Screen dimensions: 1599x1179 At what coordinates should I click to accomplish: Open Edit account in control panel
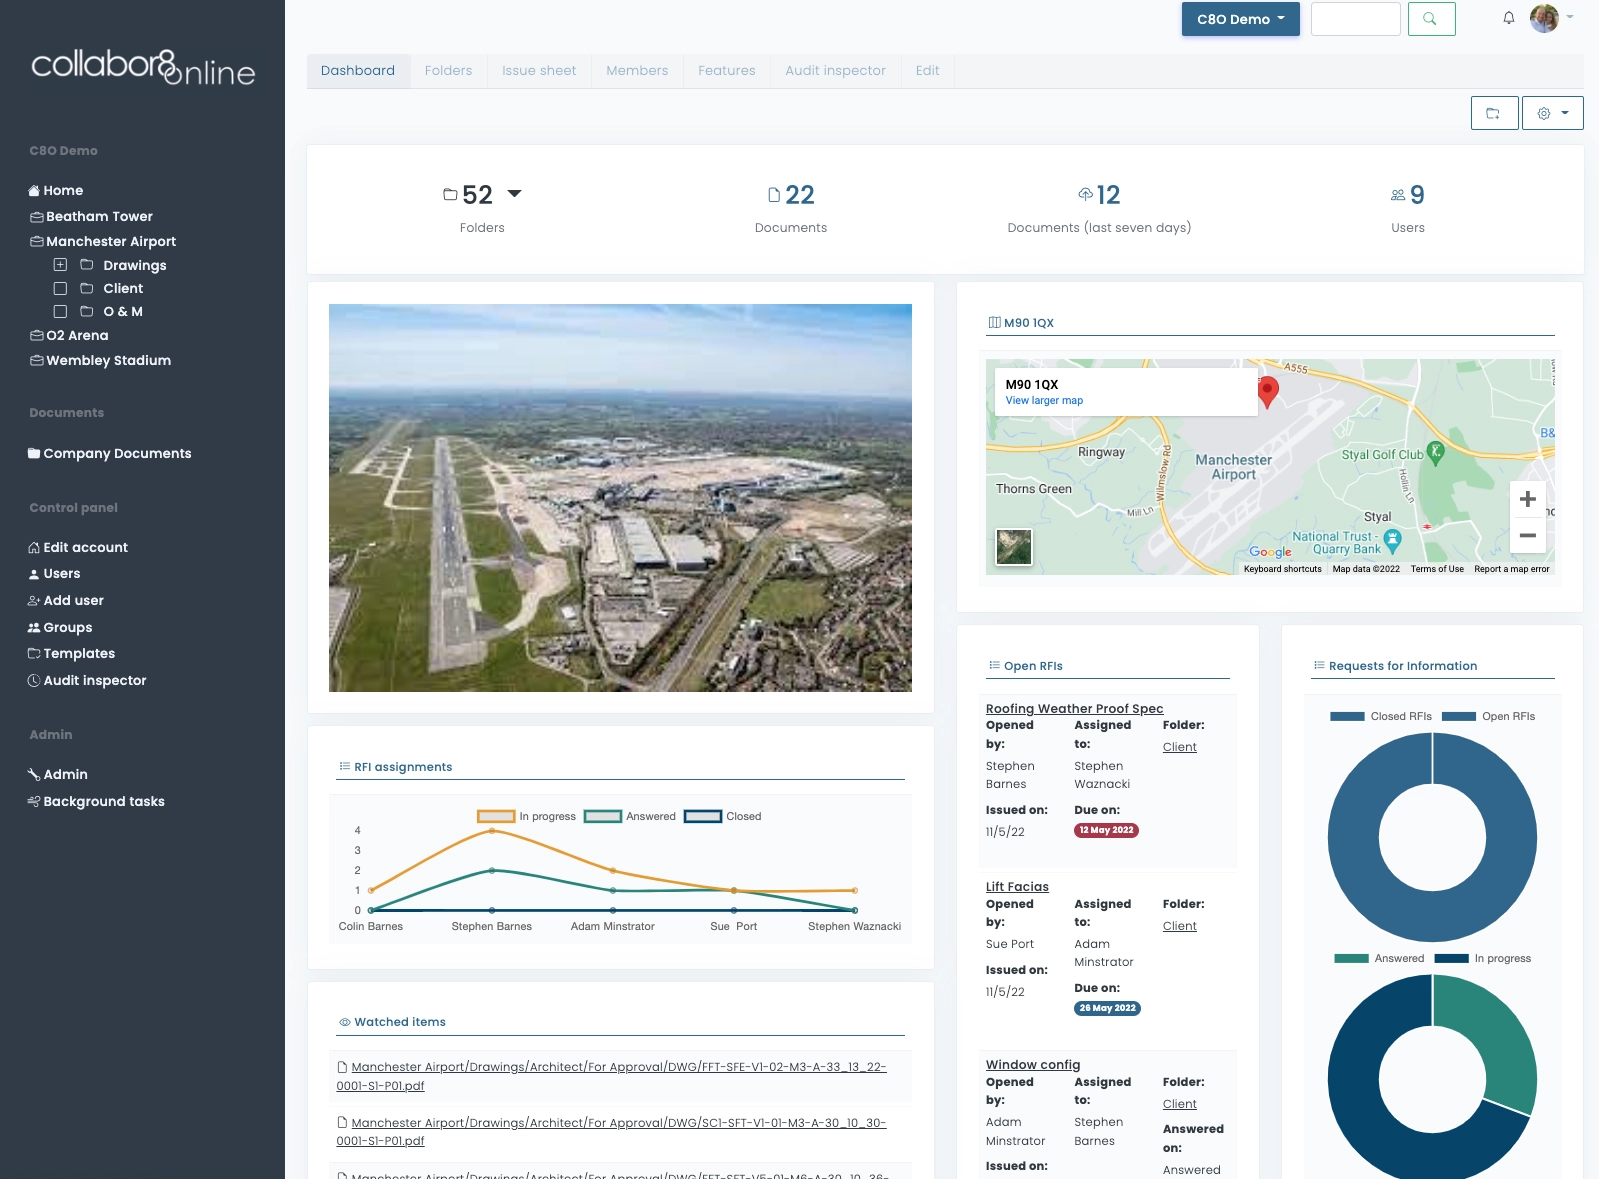point(78,547)
